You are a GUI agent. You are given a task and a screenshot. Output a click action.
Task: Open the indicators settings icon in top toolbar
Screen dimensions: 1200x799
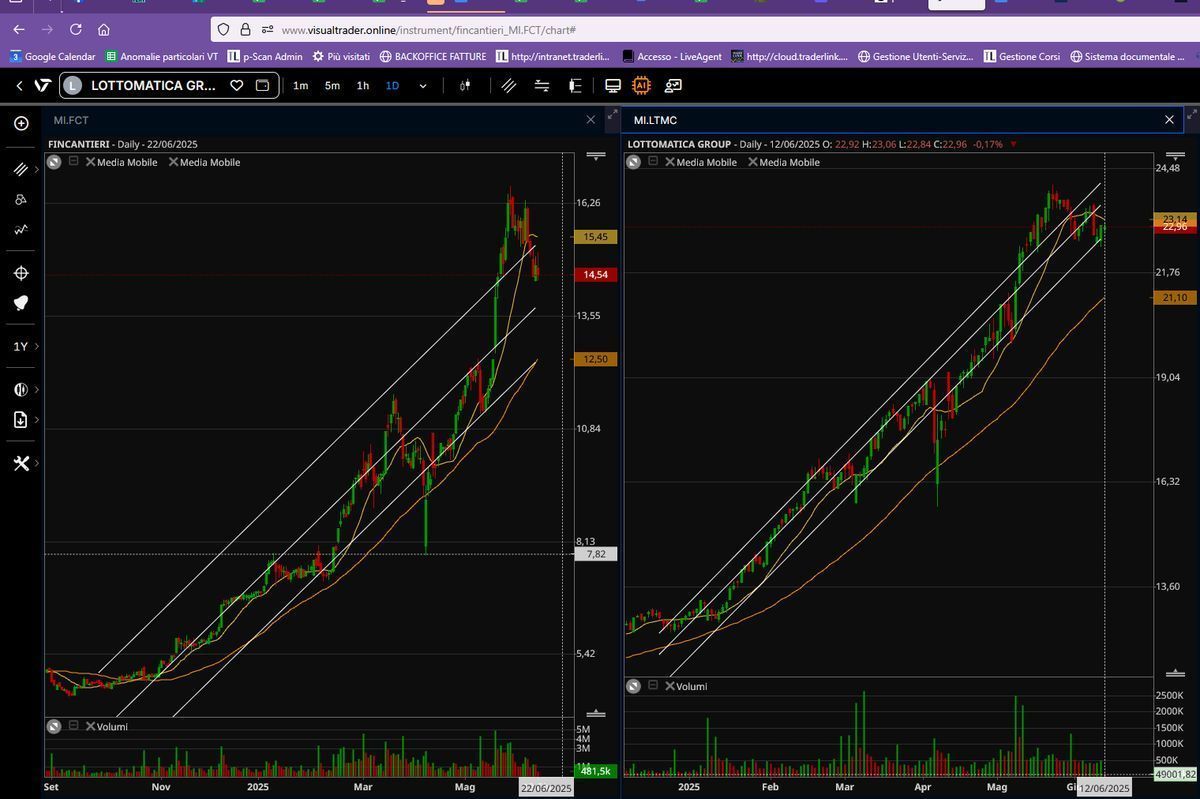pyautogui.click(x=542, y=86)
